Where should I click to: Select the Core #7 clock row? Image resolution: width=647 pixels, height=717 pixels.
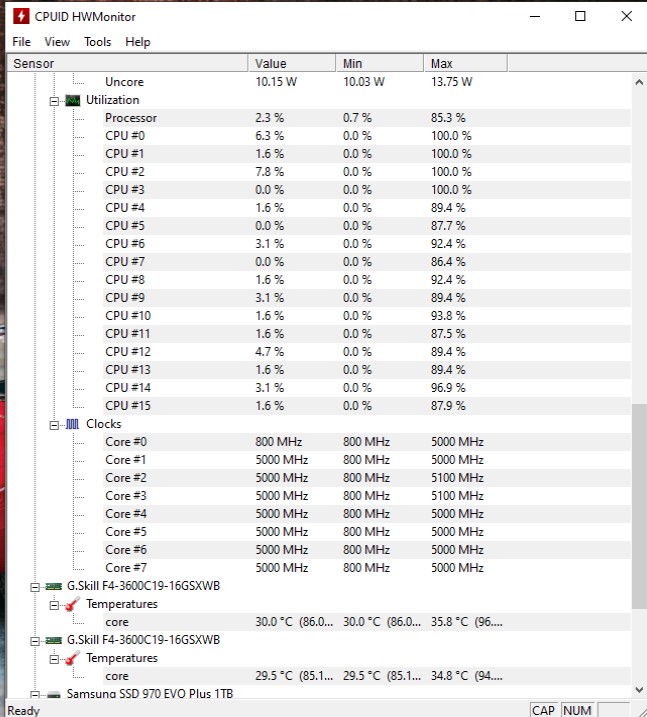tap(367, 568)
